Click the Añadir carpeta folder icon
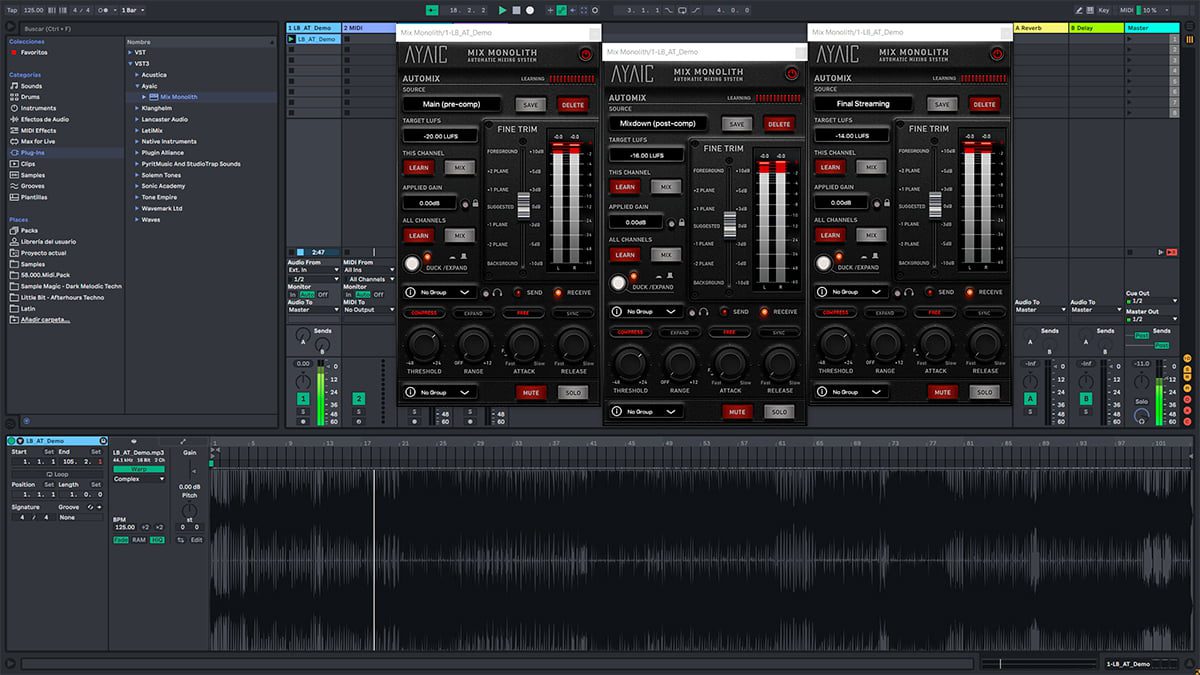Screen dimensions: 1200x675 click(x=13, y=319)
